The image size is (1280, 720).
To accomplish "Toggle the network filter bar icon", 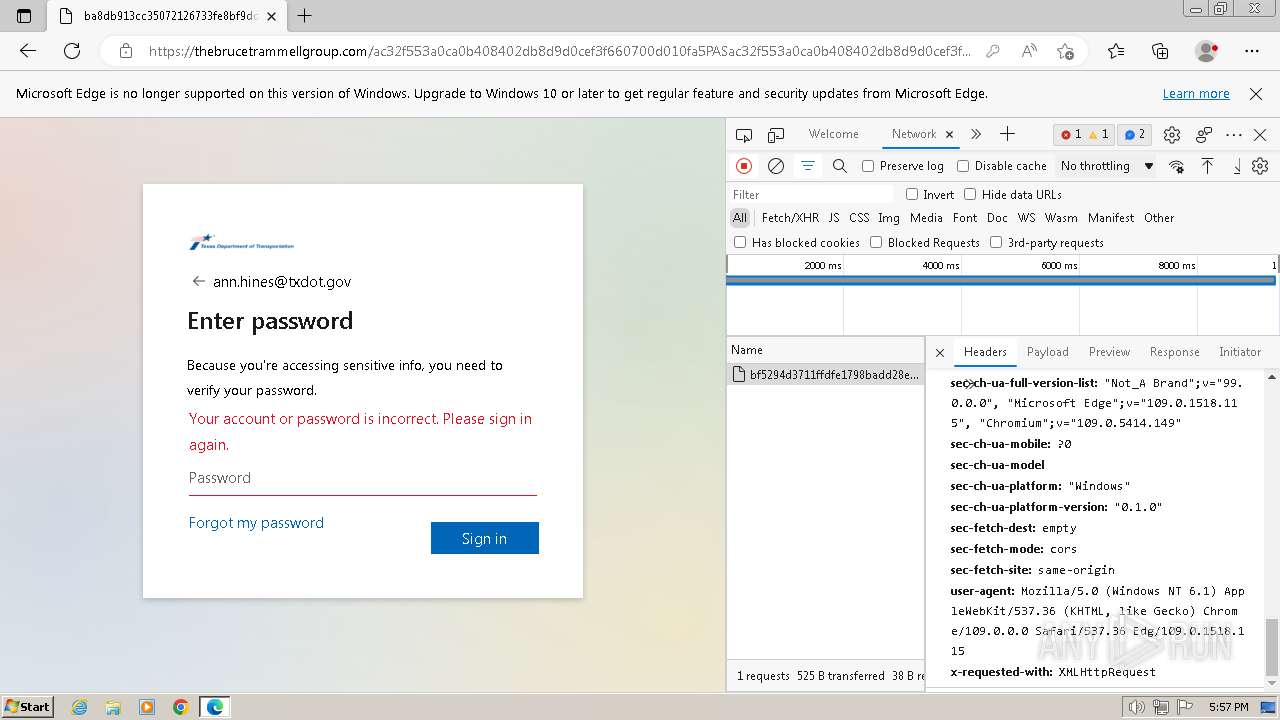I will [808, 166].
